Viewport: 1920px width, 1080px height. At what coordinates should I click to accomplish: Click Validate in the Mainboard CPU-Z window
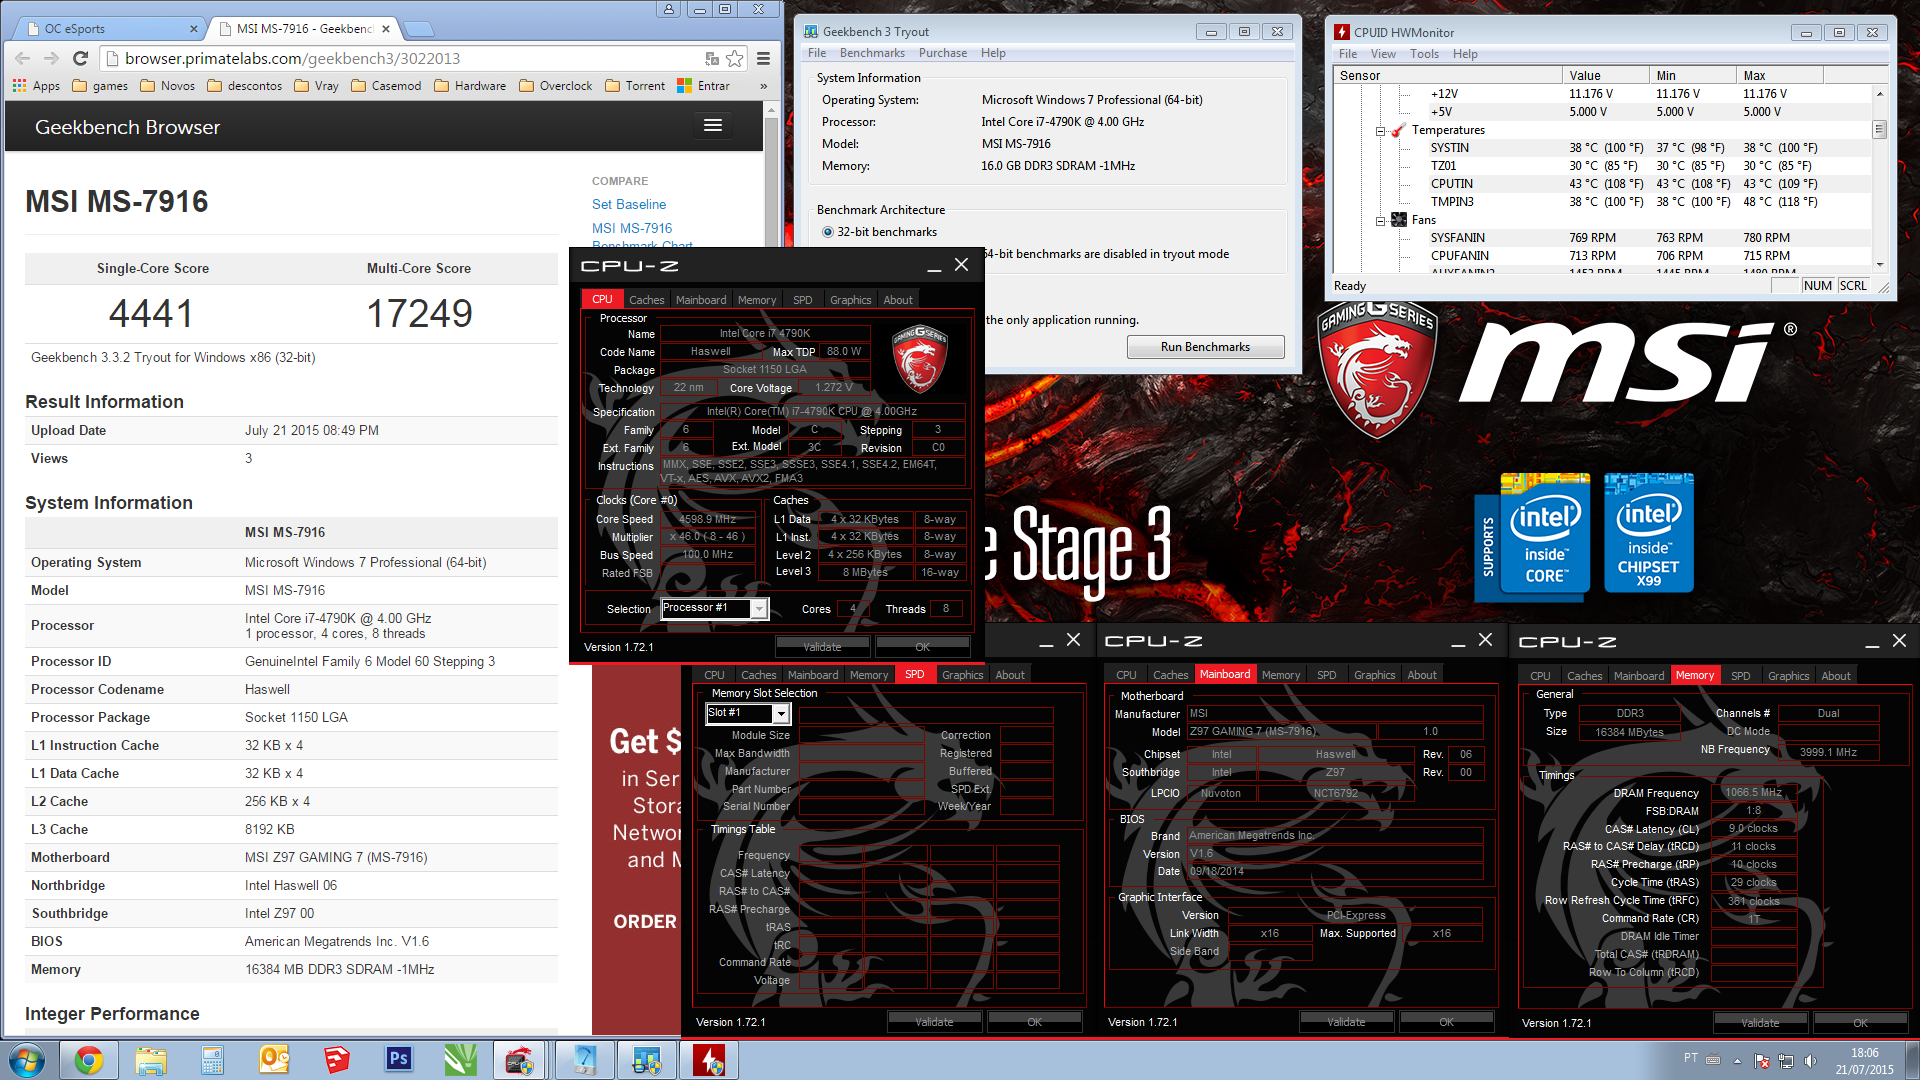tap(1346, 1022)
